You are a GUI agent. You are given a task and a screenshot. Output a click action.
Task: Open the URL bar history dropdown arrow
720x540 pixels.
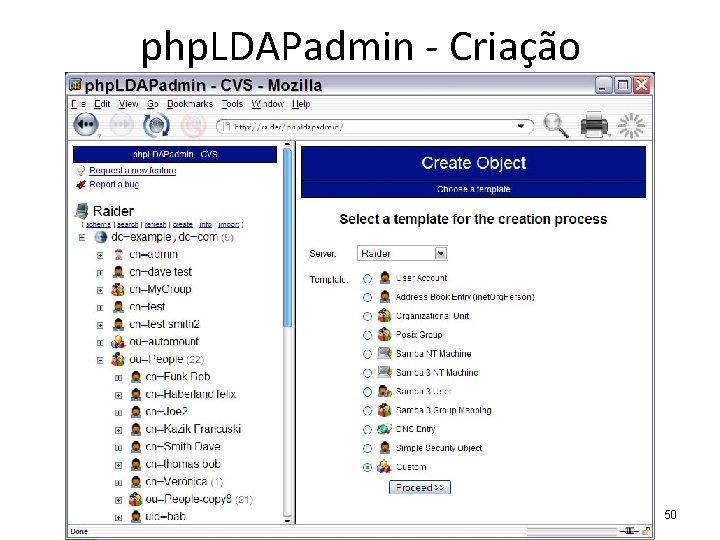[521, 126]
